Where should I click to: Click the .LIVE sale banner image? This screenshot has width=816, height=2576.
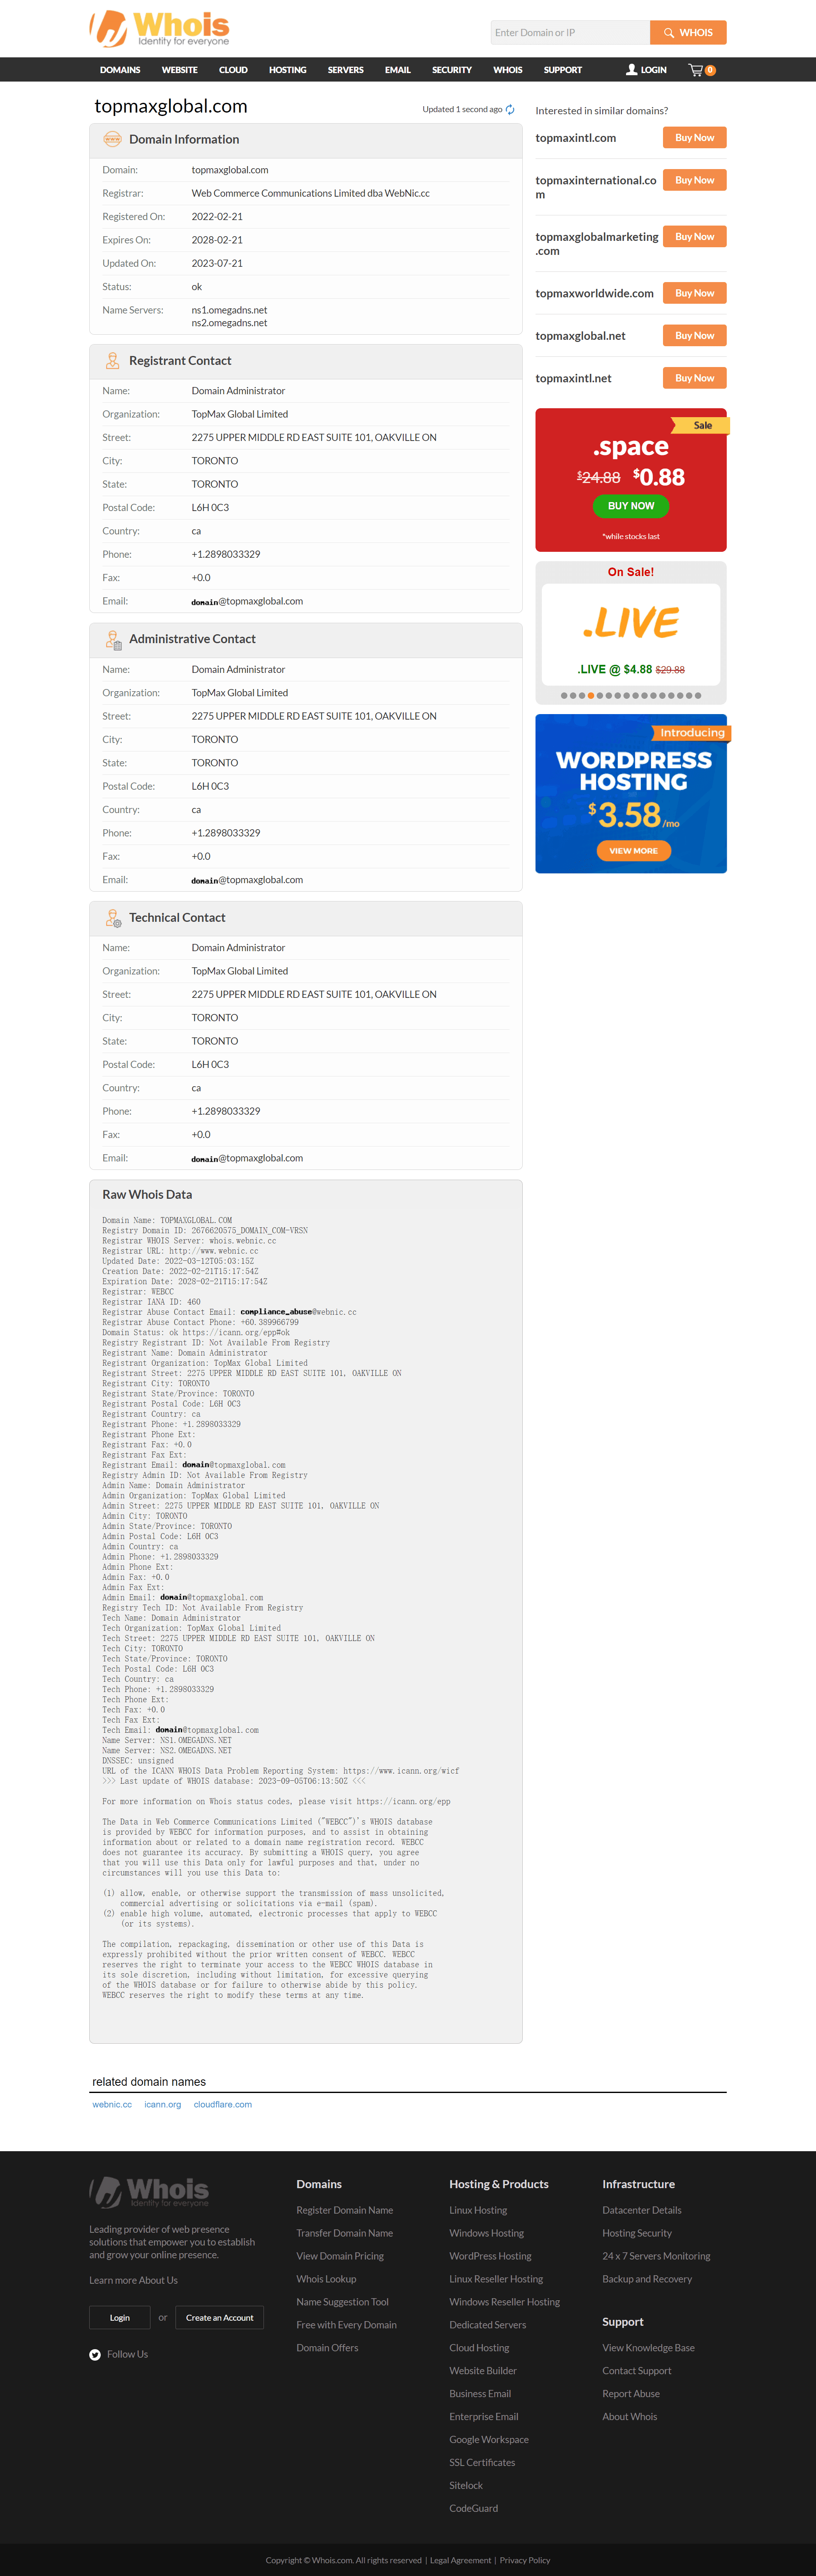631,623
